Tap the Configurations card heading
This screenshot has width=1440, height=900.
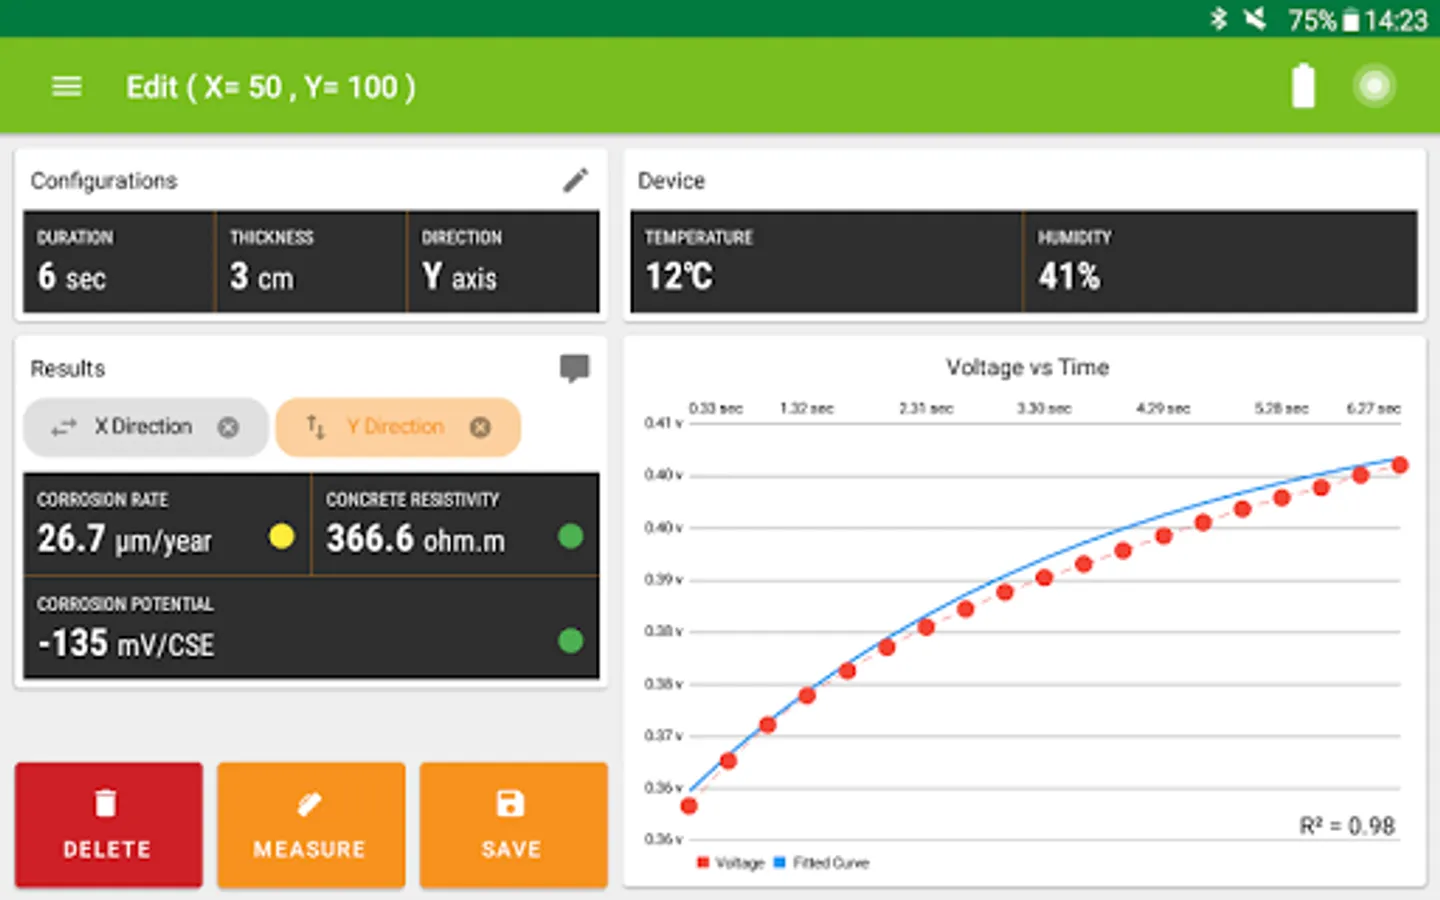104,181
